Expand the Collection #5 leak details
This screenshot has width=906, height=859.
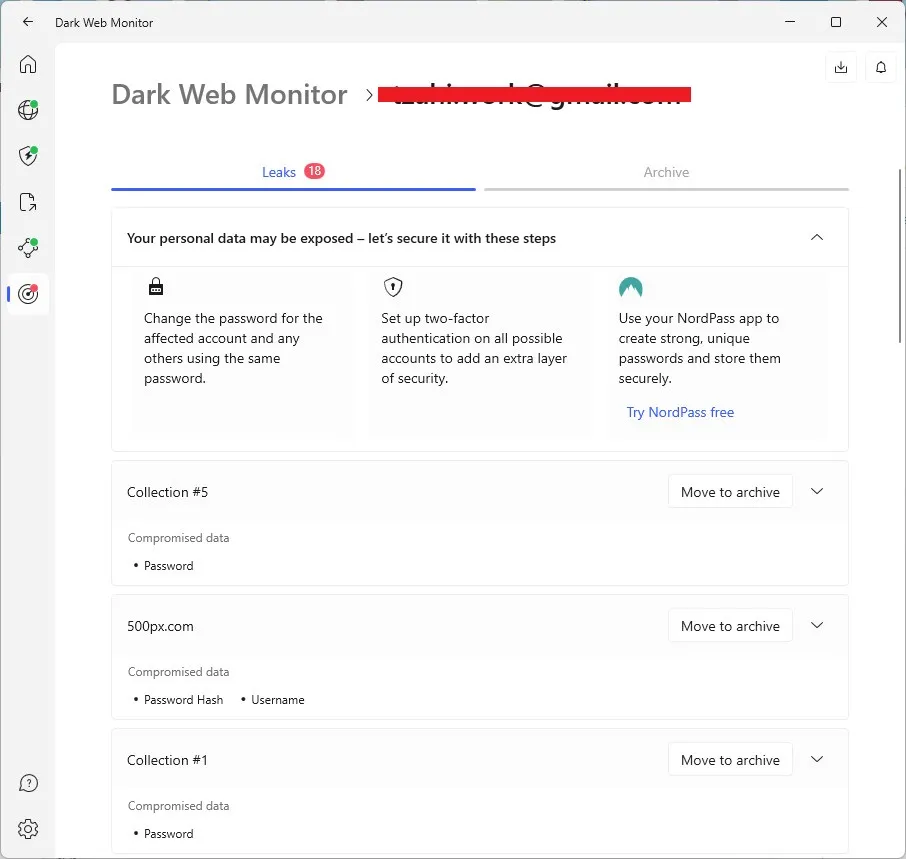817,492
